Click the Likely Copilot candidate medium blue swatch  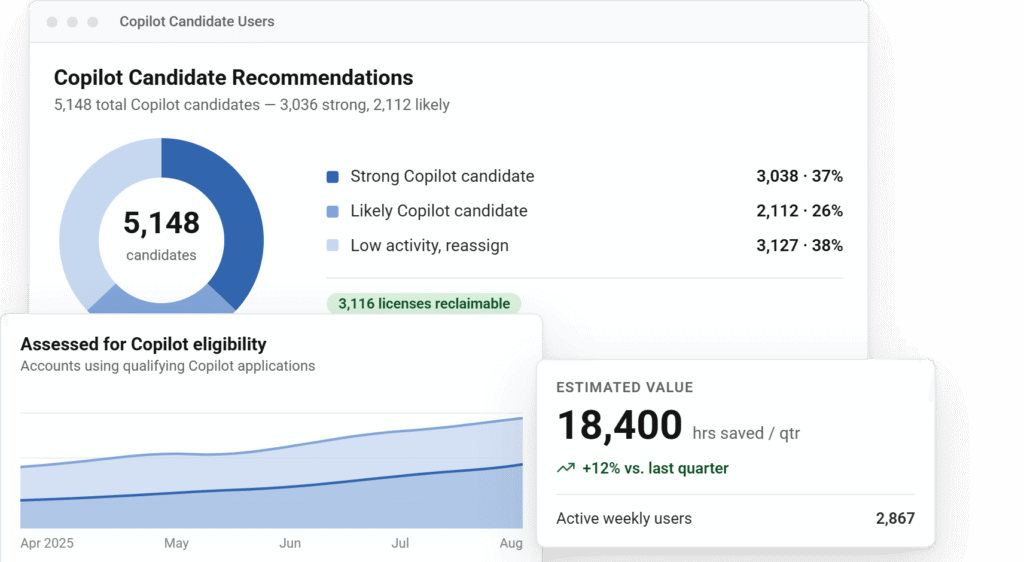[332, 211]
